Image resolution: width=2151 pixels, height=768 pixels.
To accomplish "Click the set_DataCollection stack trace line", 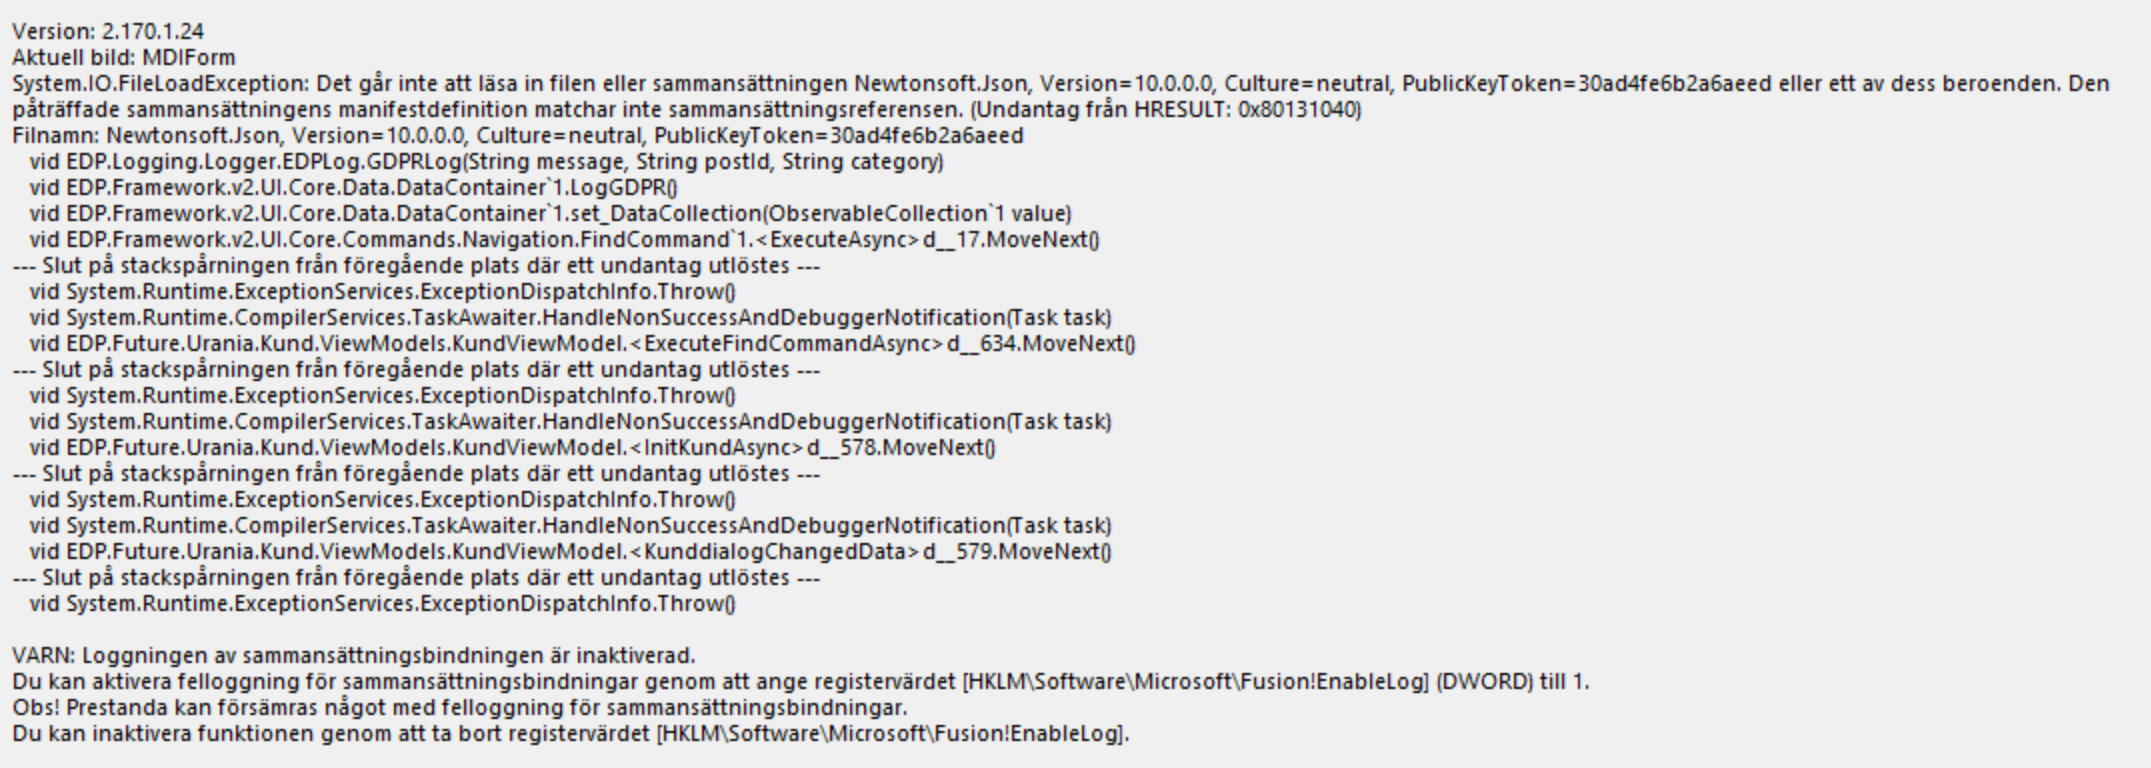I will click(550, 214).
